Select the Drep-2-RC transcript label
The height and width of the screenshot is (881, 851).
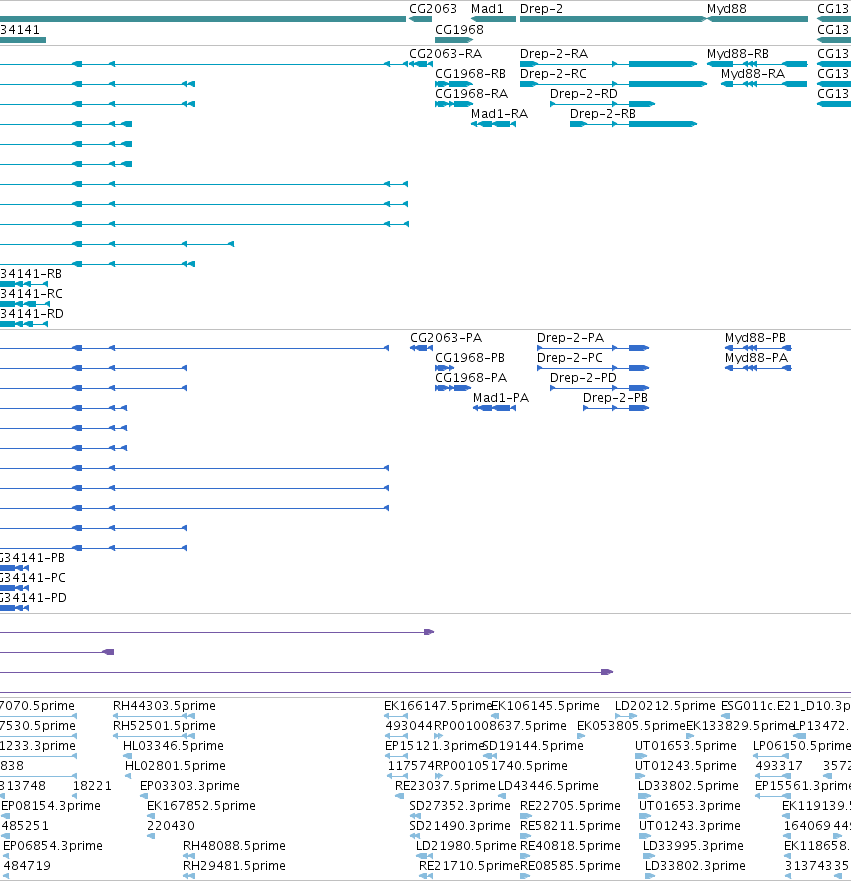coord(553,74)
